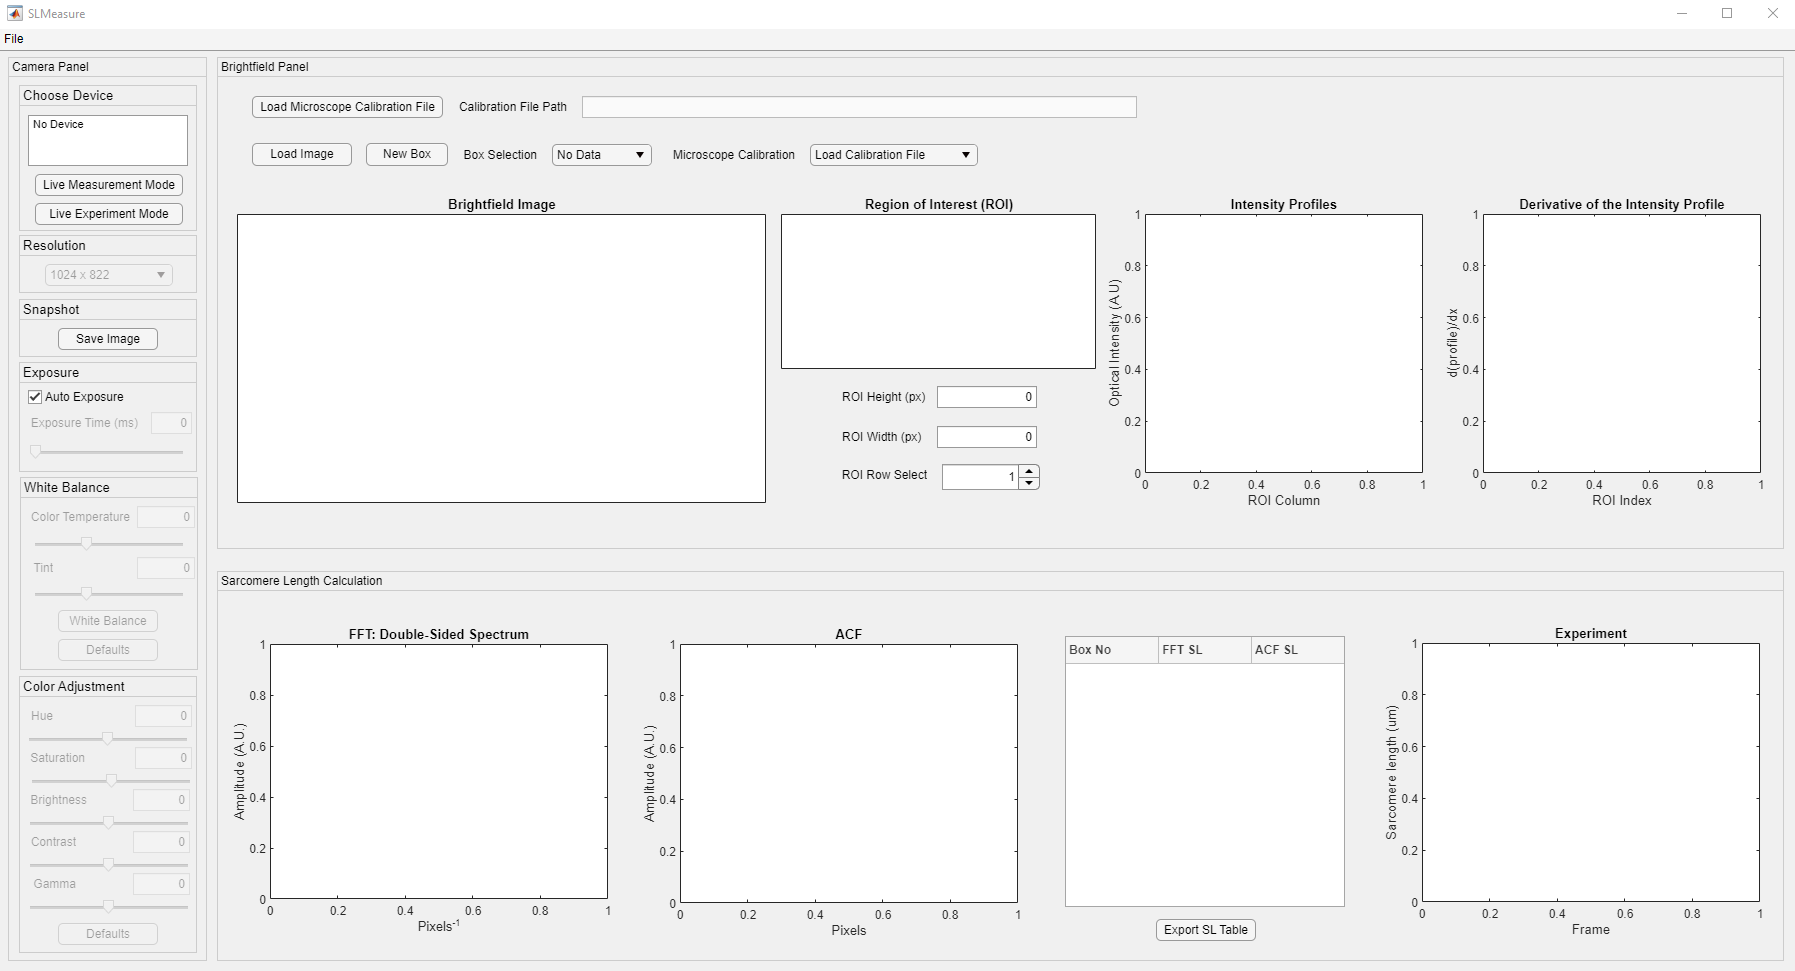Click the Brightness value field

pyautogui.click(x=161, y=800)
